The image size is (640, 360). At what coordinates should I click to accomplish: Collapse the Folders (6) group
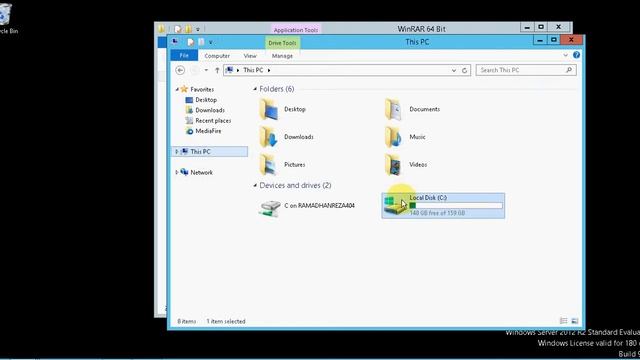click(x=255, y=89)
